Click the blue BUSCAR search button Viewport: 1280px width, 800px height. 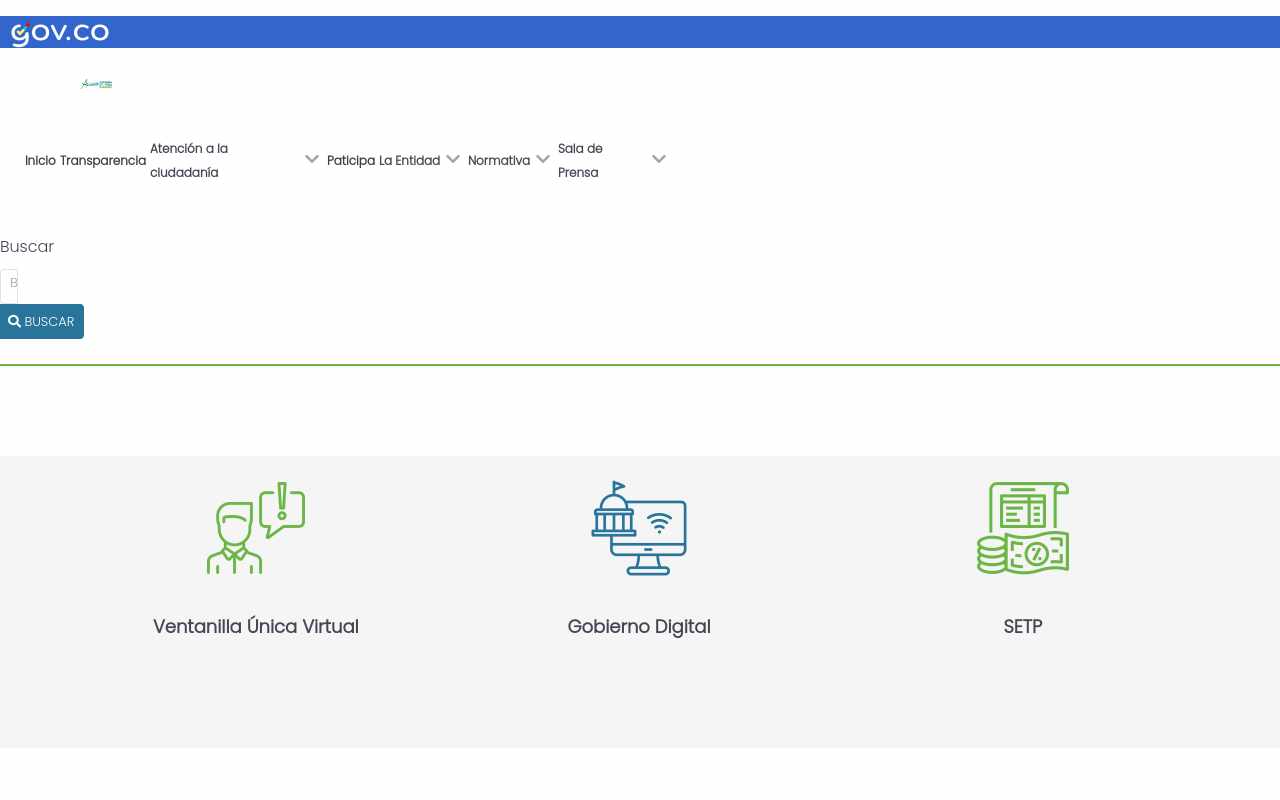42,322
